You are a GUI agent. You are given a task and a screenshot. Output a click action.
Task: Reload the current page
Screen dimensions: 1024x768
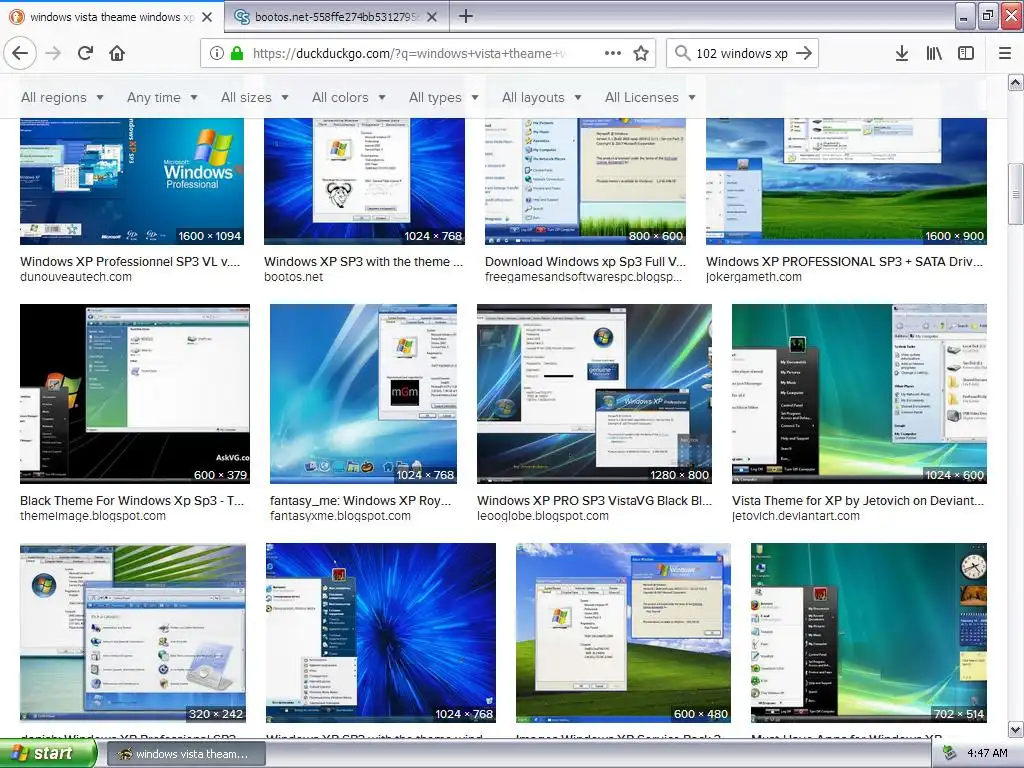pos(85,53)
